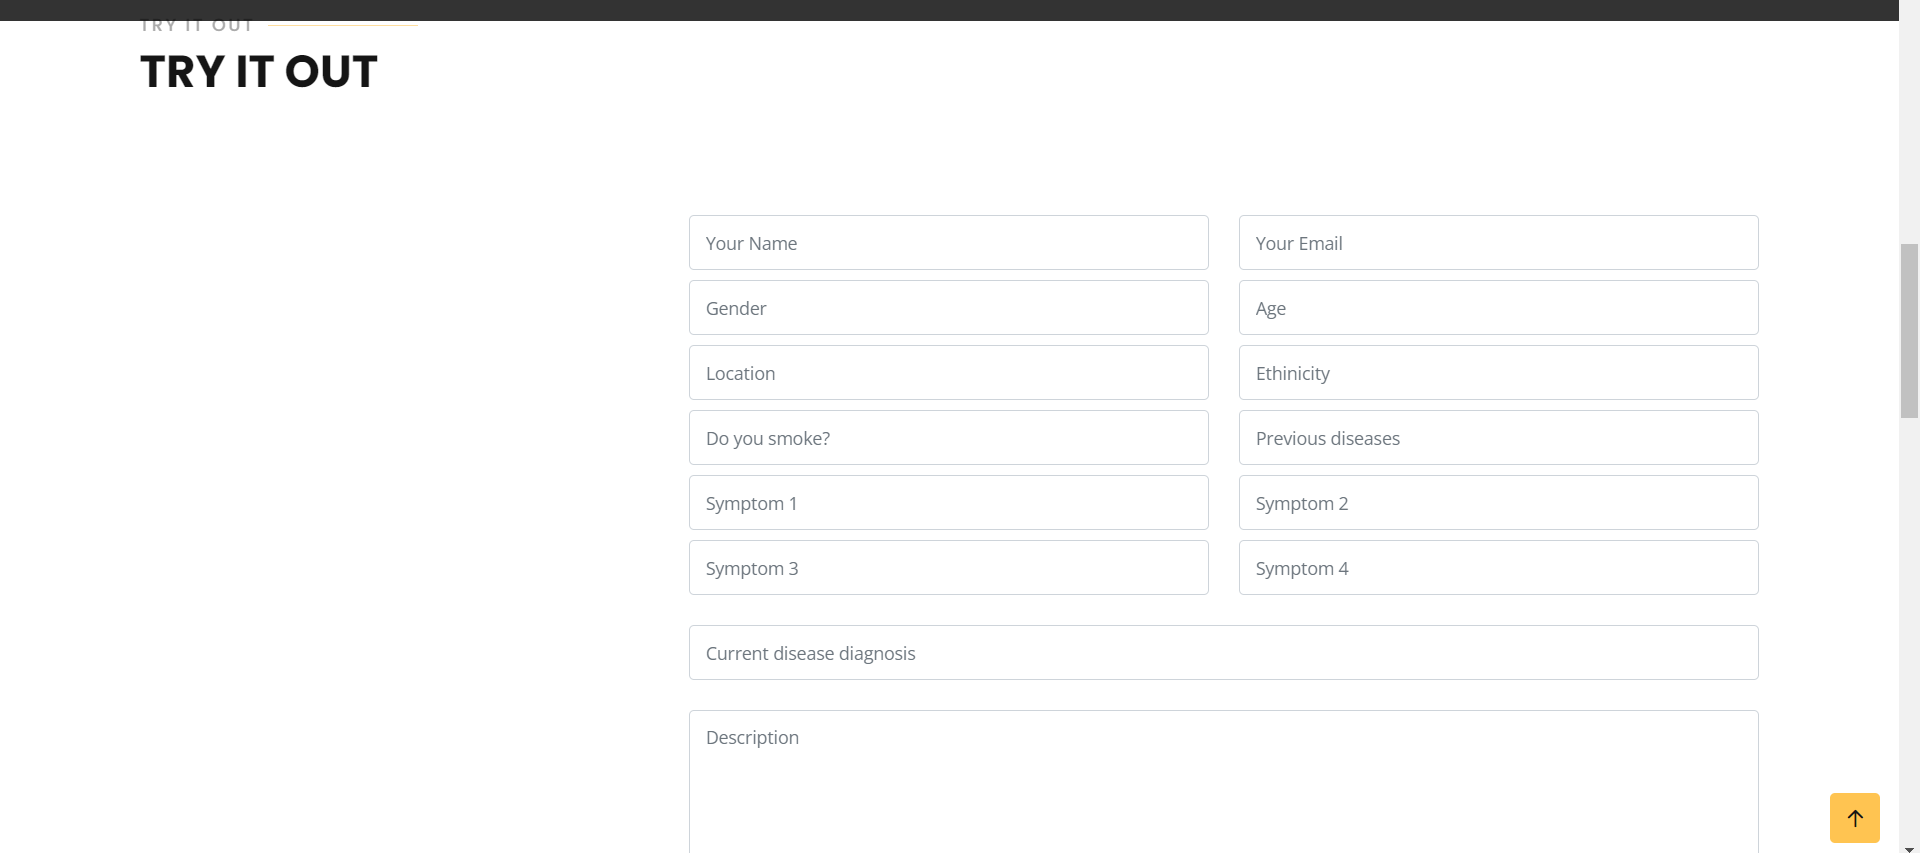1920x853 pixels.
Task: Select the Symptom 3 field
Action: click(948, 567)
